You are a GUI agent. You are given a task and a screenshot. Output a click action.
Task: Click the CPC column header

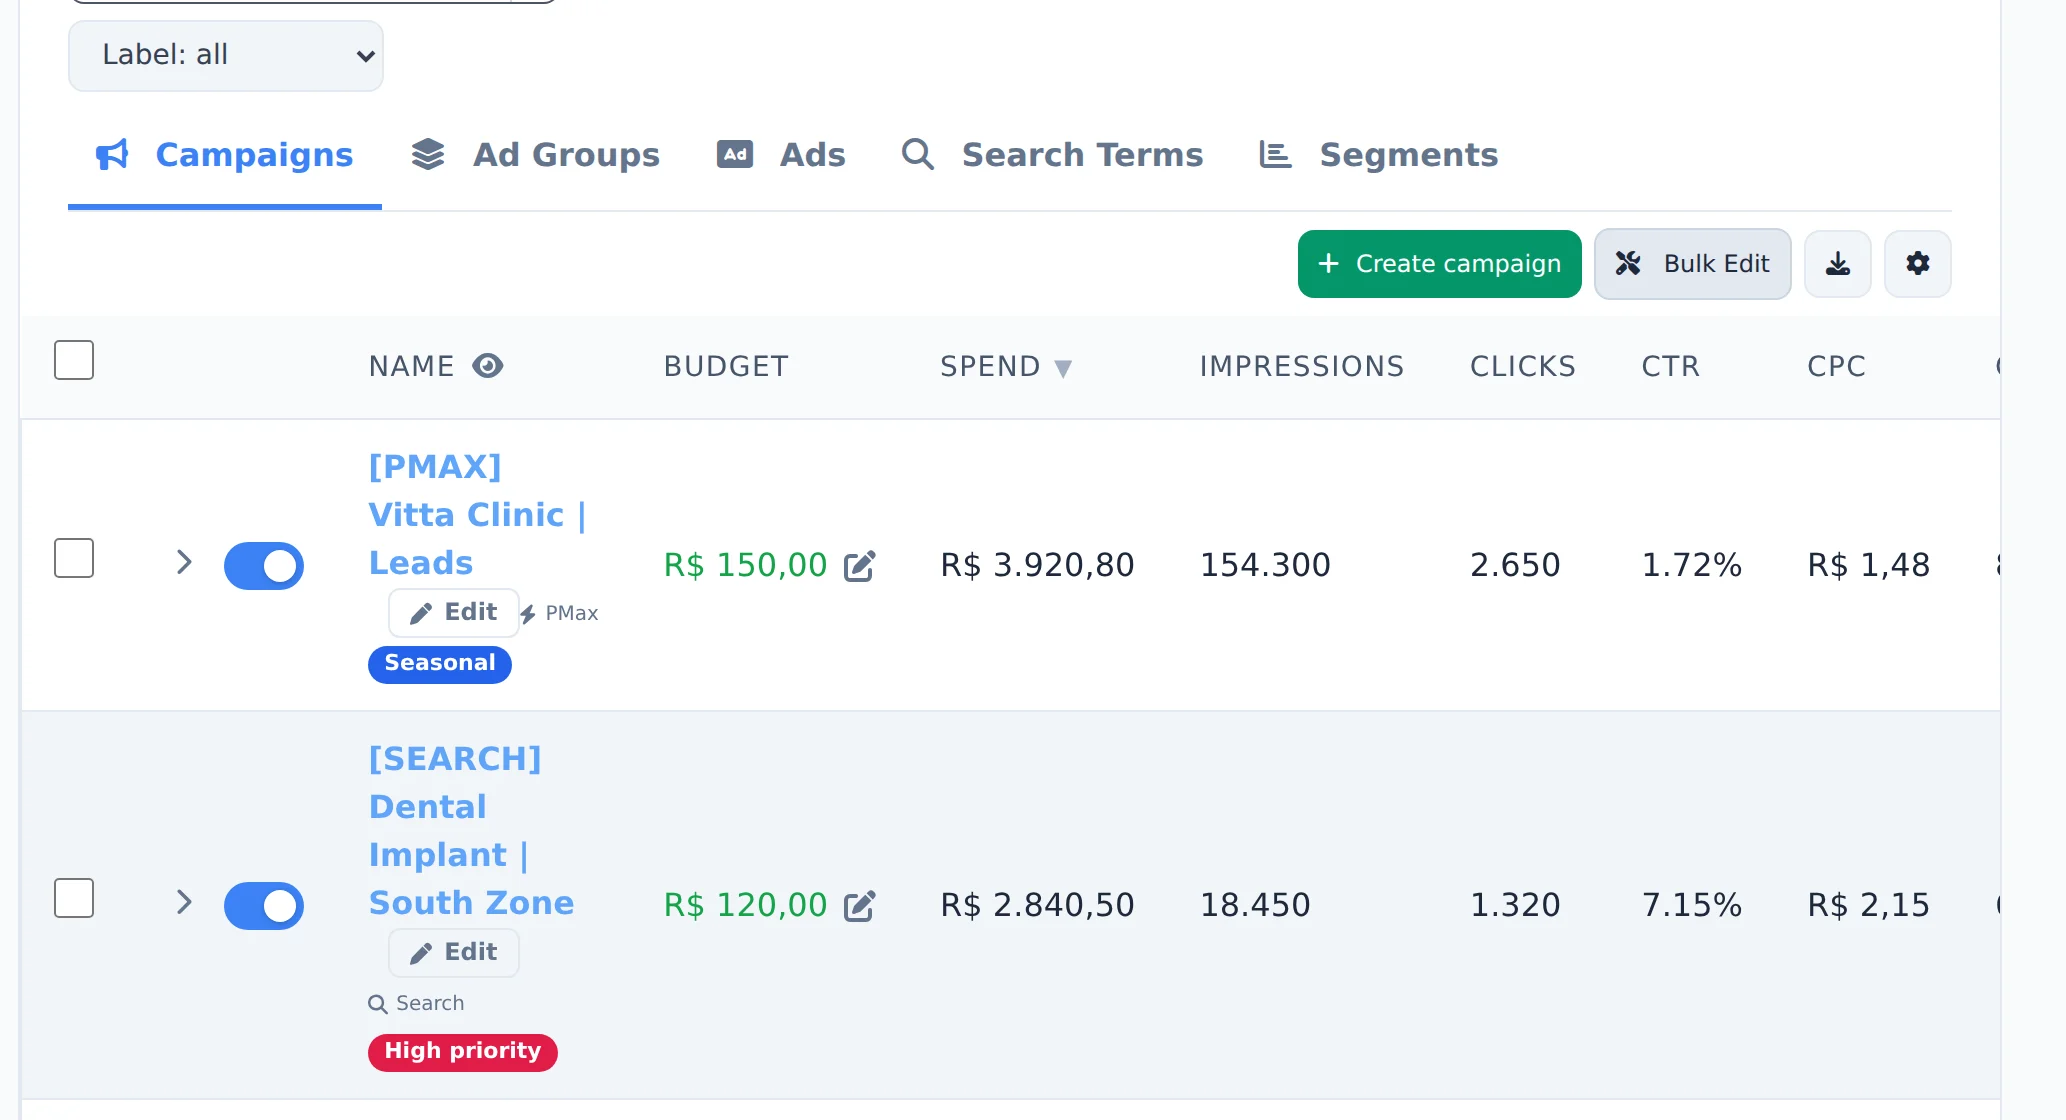pos(1836,367)
